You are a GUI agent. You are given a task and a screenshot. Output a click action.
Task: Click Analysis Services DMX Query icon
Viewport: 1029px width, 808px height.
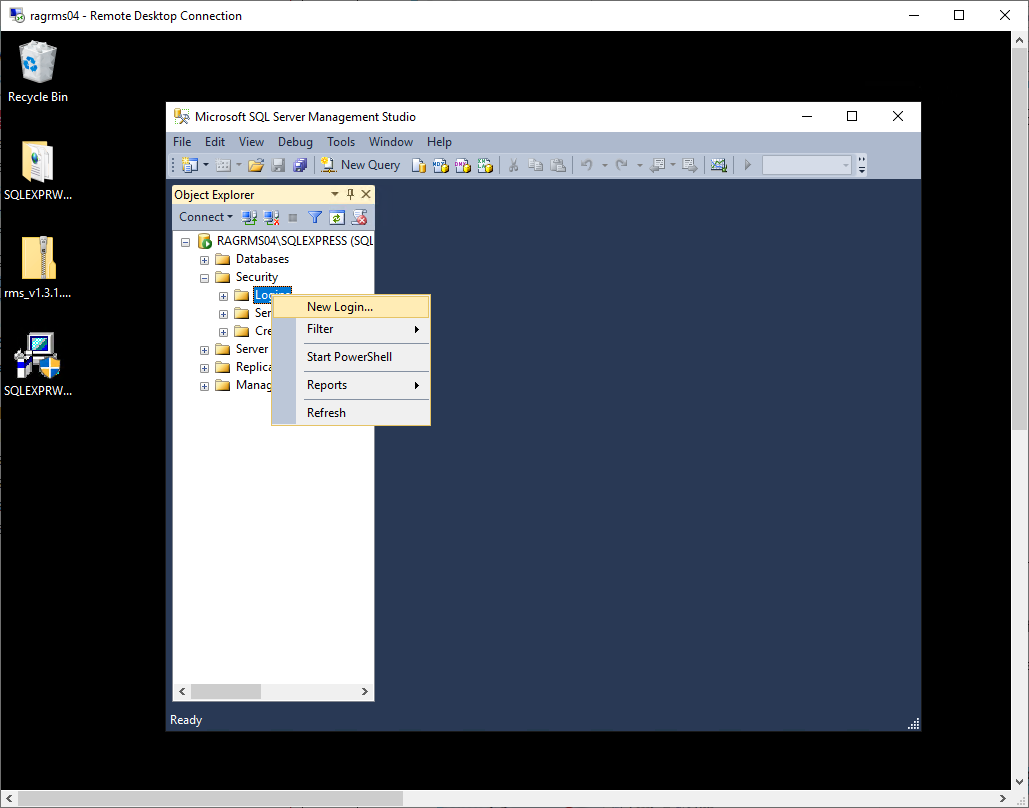pos(463,165)
